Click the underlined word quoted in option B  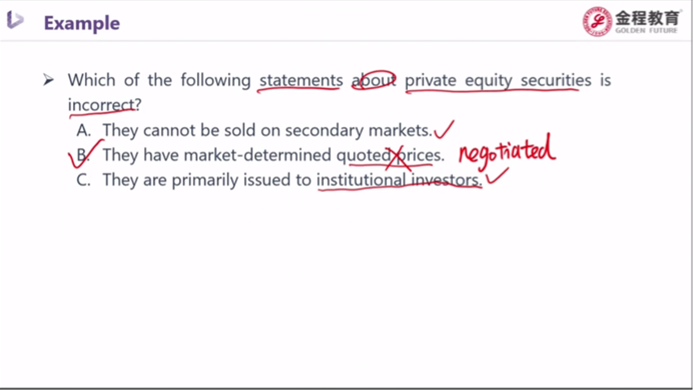(x=364, y=155)
